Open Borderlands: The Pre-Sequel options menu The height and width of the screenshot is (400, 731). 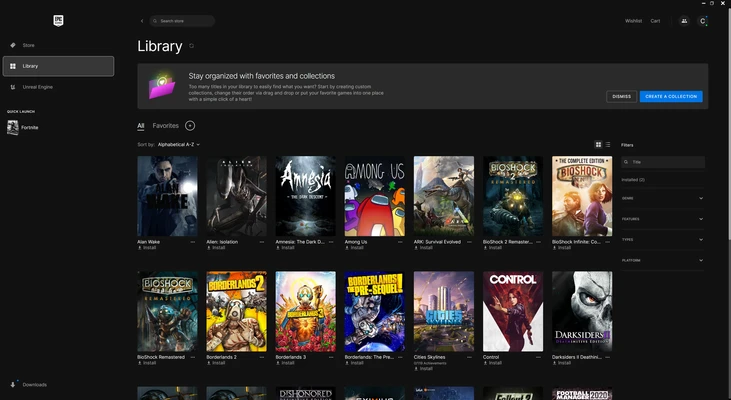click(x=400, y=357)
